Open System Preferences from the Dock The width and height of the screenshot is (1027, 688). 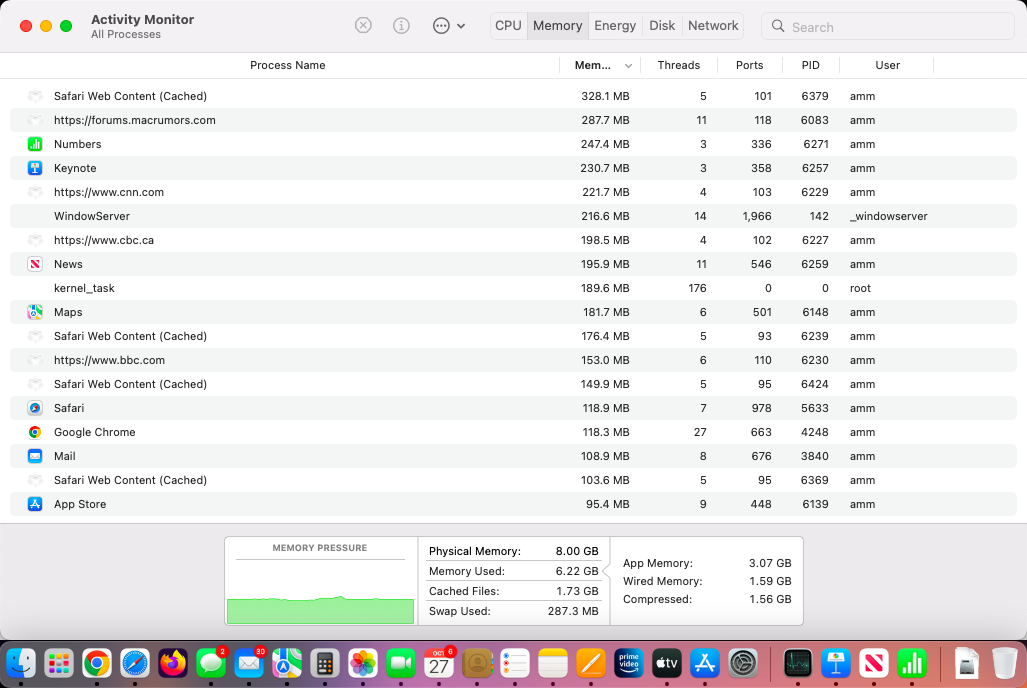pos(743,664)
